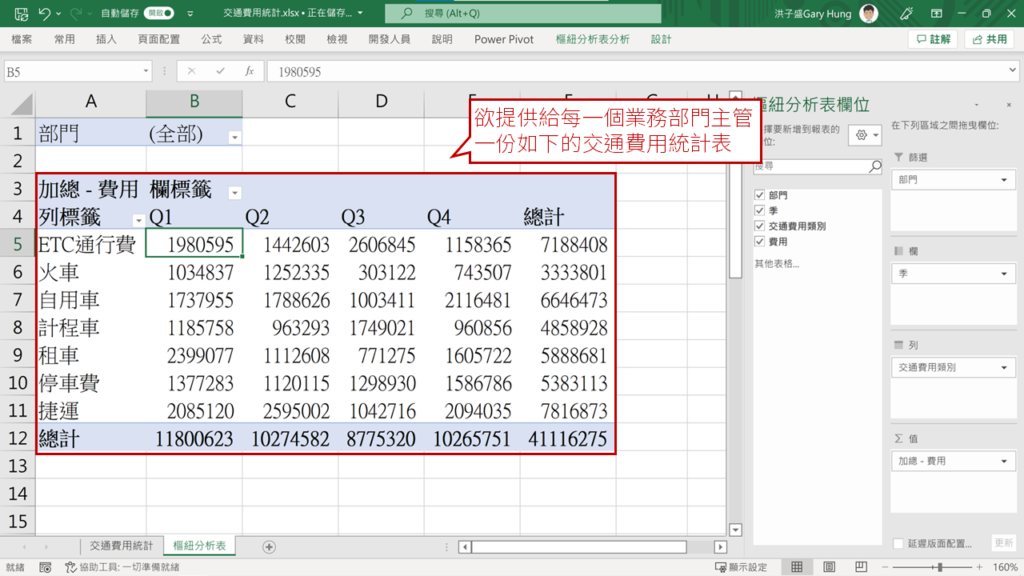Click the horizontal scrollbar right arrow
Image resolution: width=1024 pixels, height=576 pixels.
tap(720, 547)
